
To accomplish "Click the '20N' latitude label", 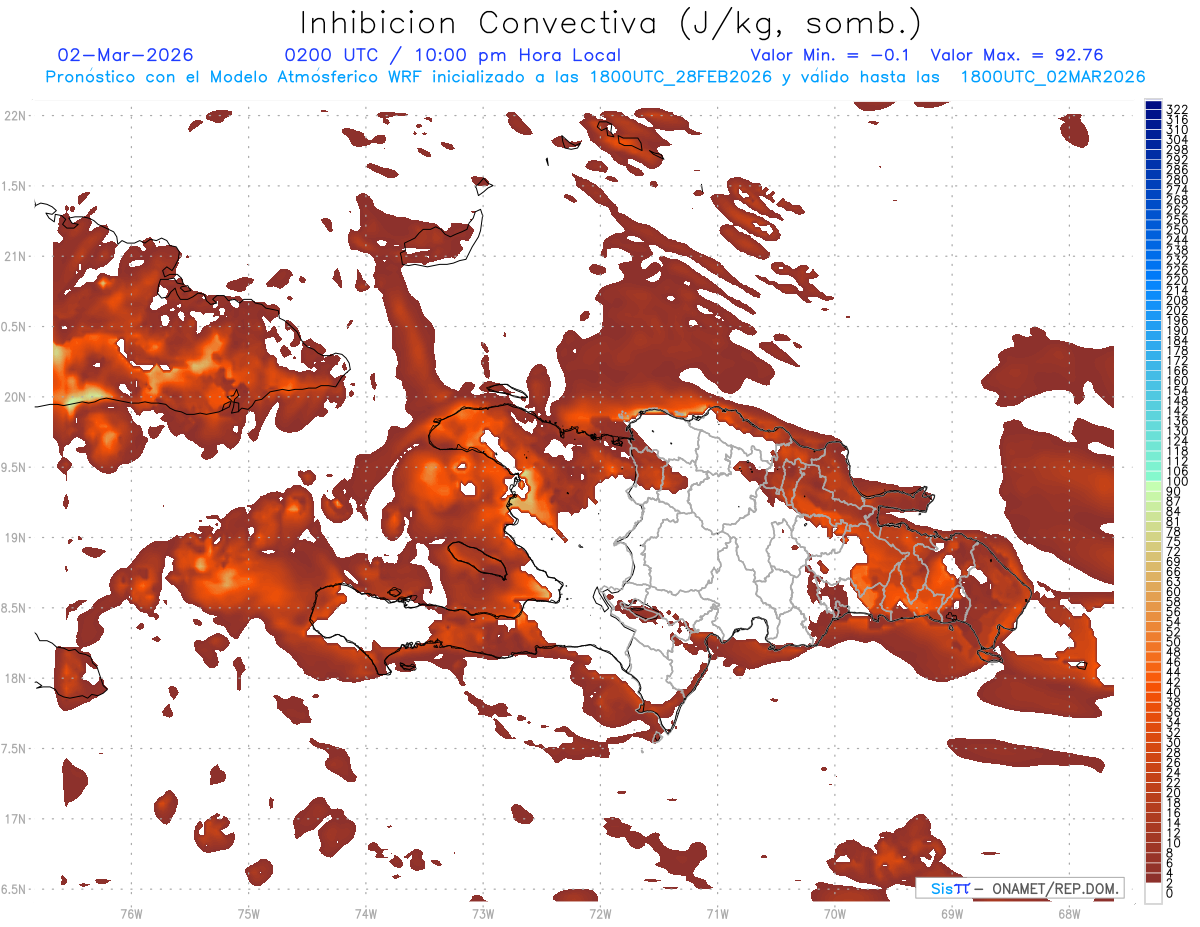I will pos(14,397).
